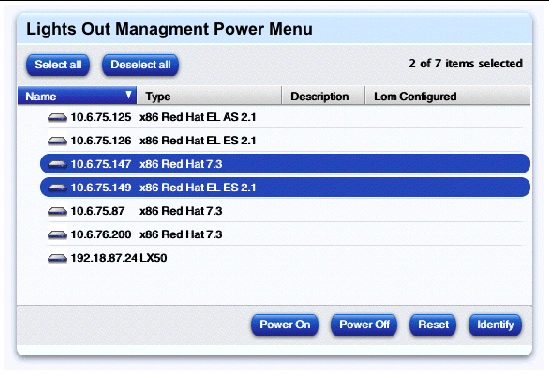
Task: Click the Power On button
Action: coord(285,325)
